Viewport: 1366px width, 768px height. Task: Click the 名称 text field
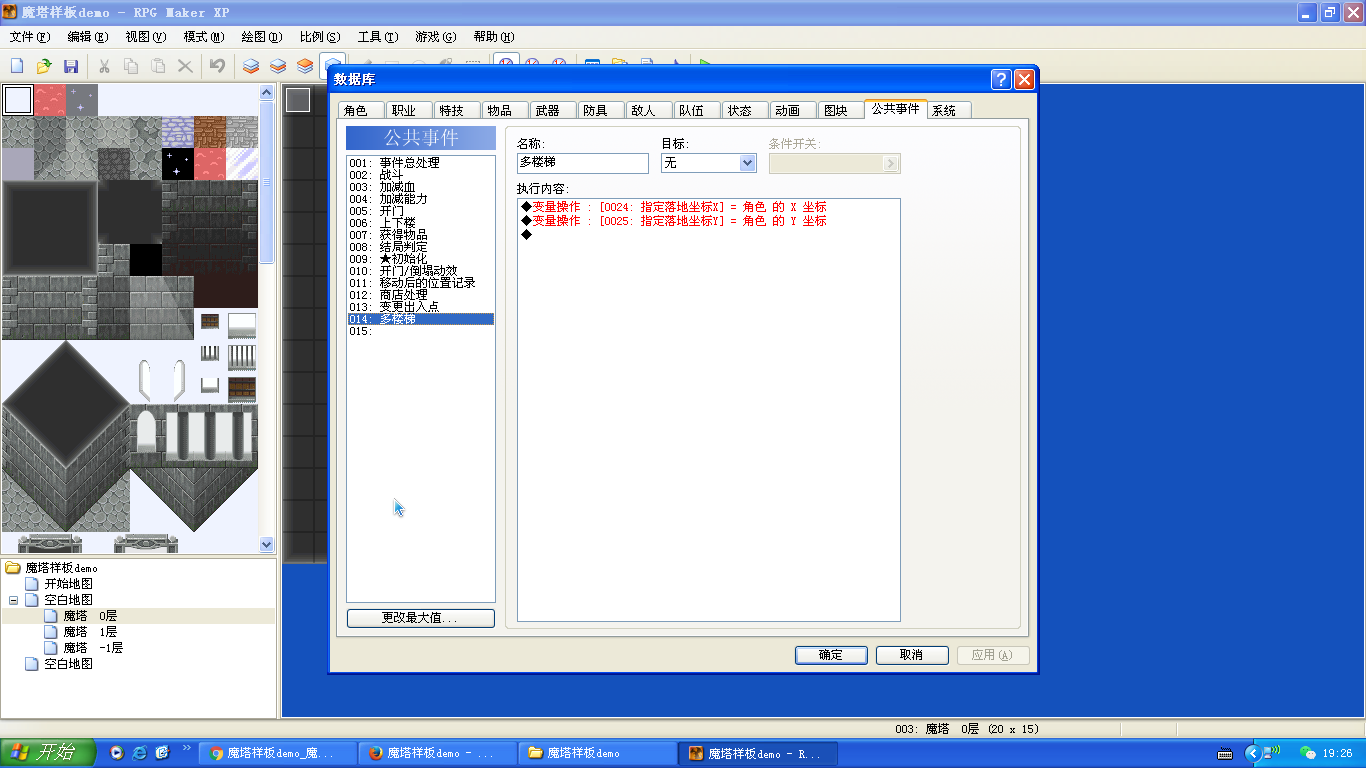[582, 163]
